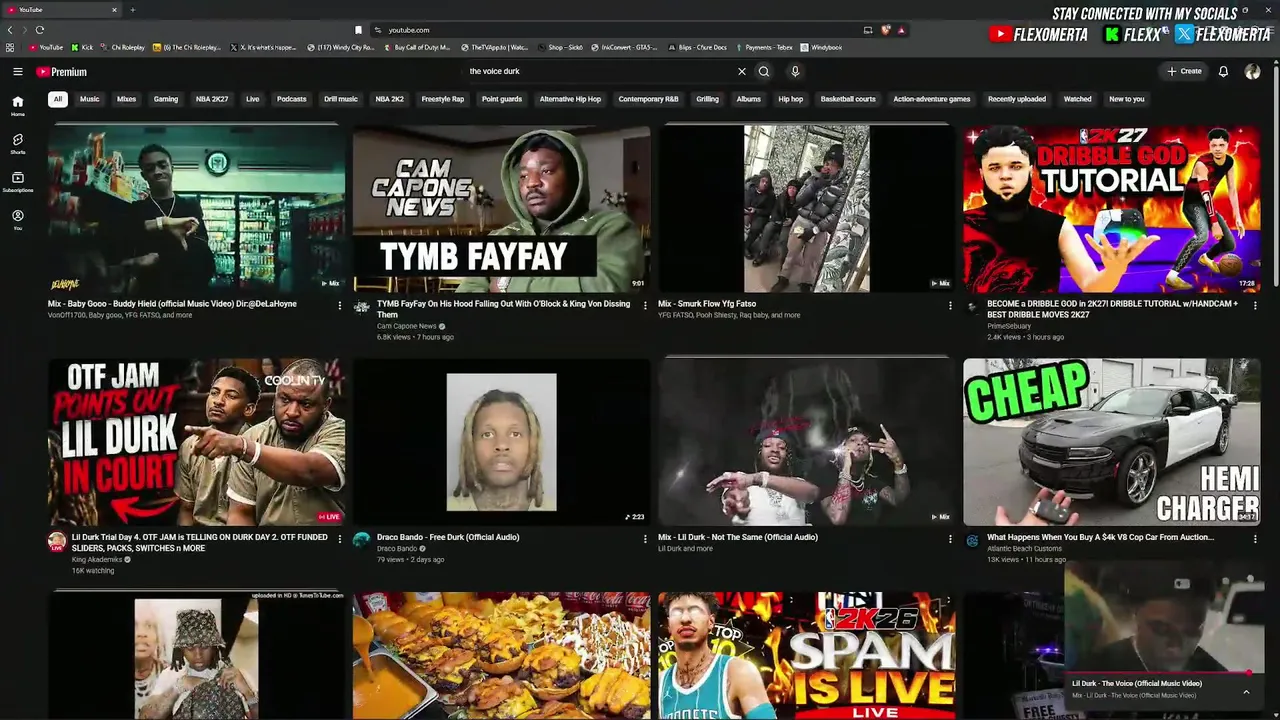Open the Cam Capone News channel link
The image size is (1280, 720).
(407, 326)
